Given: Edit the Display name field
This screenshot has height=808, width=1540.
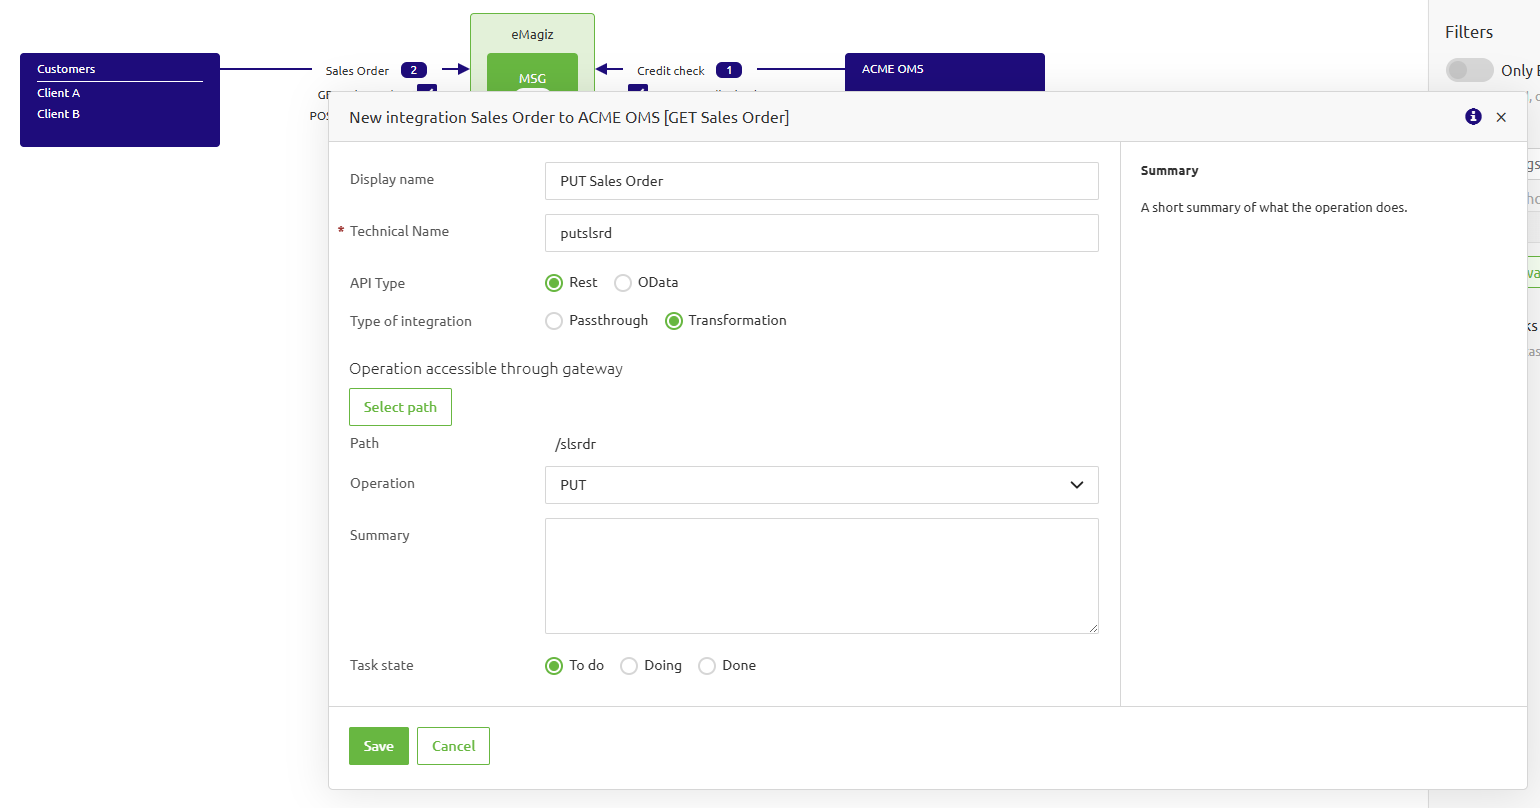Looking at the screenshot, I should [x=822, y=181].
